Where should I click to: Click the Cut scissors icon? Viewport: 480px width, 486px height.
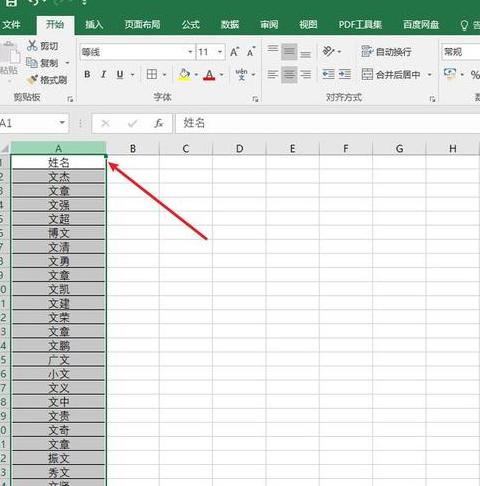[32, 45]
